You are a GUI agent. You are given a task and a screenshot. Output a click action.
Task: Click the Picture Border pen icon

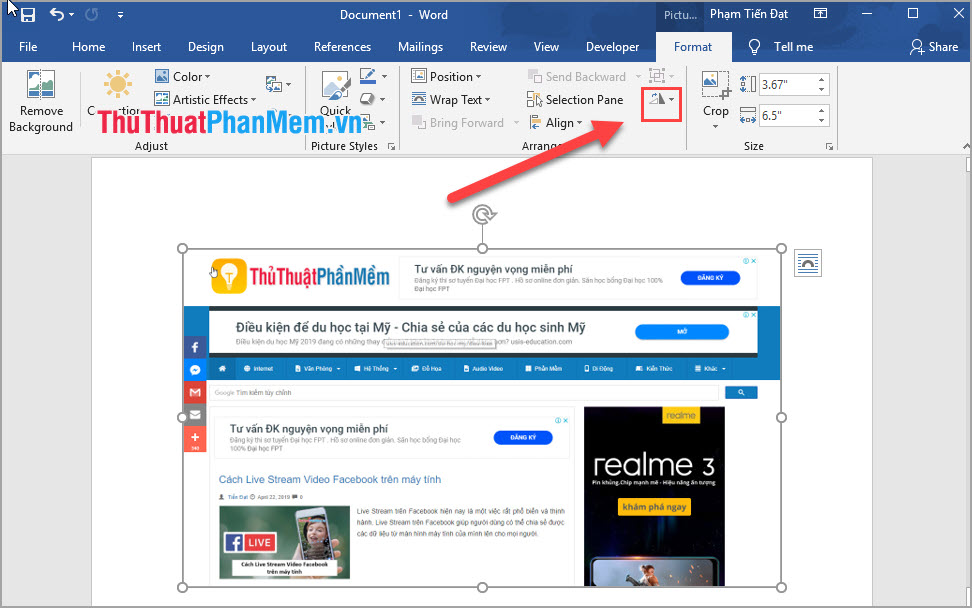point(368,76)
